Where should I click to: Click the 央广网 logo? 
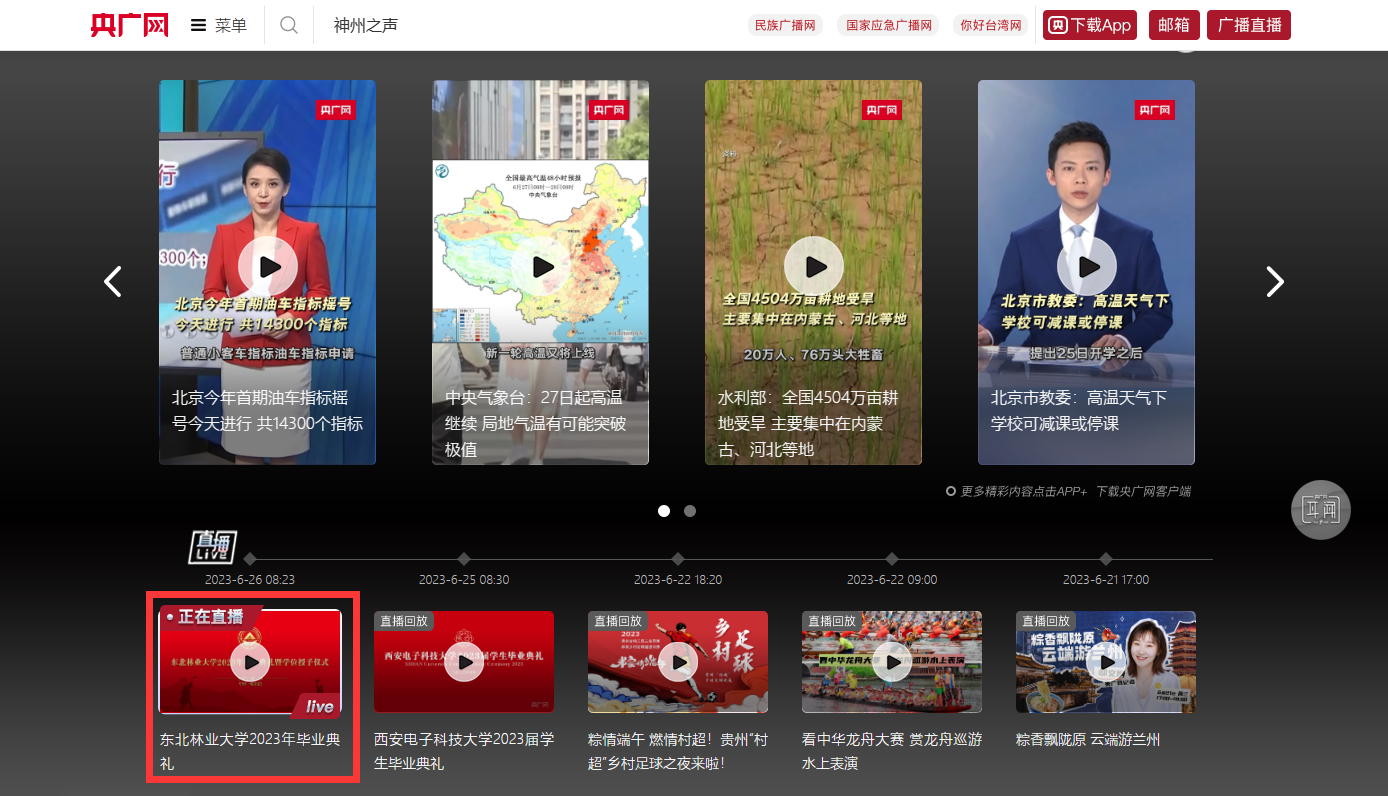[128, 25]
